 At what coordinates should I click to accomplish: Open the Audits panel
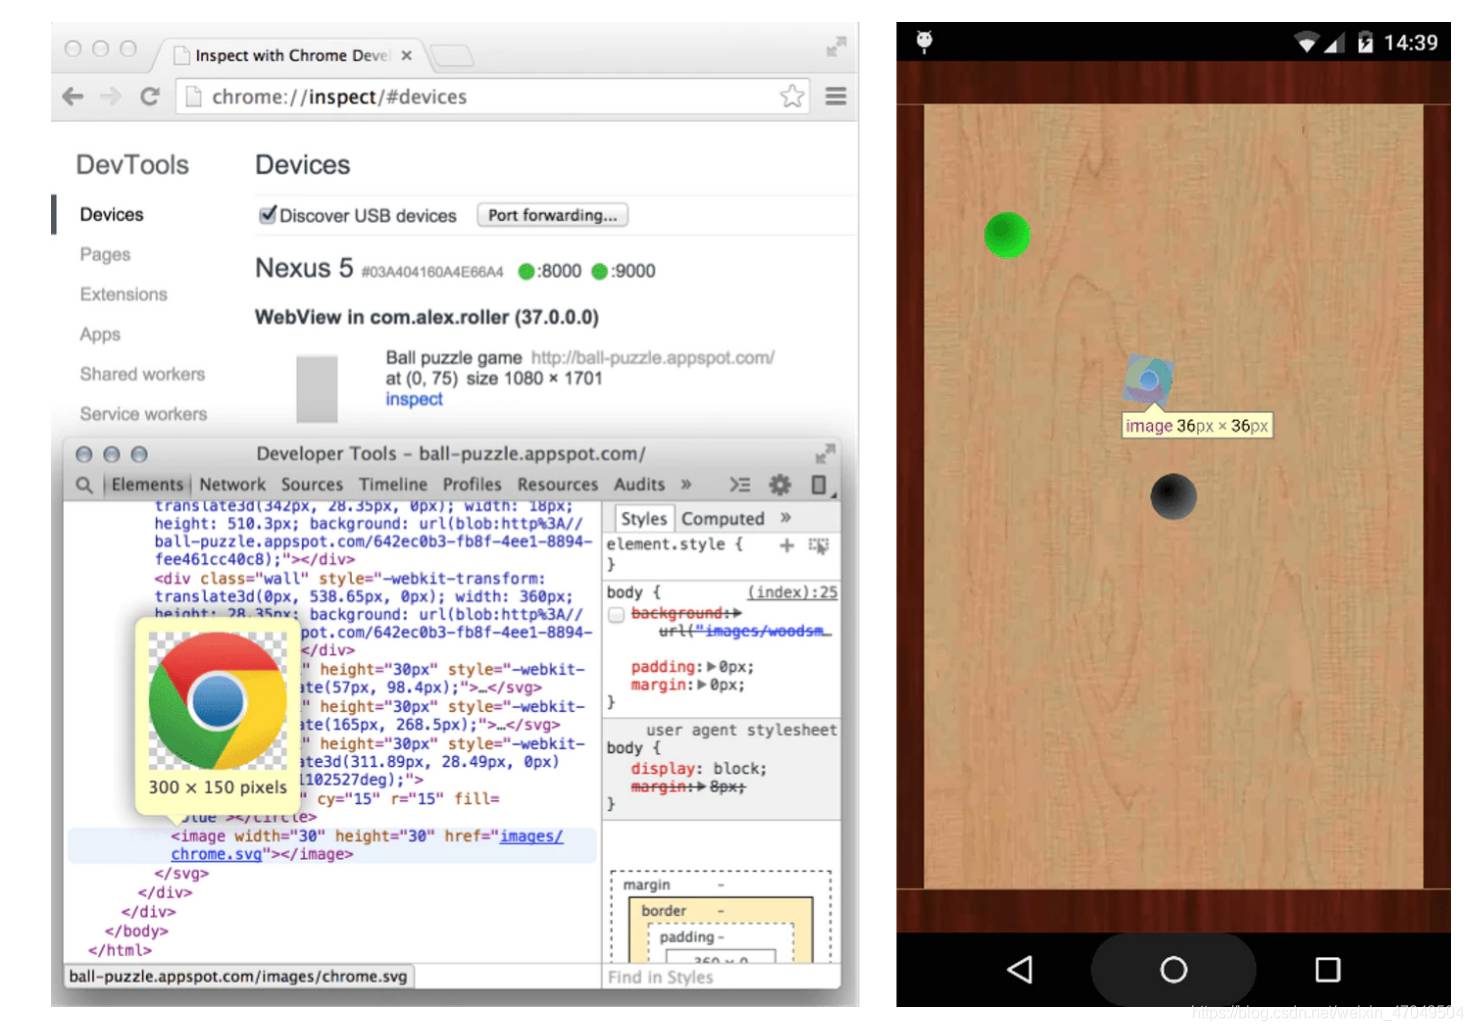click(x=639, y=485)
